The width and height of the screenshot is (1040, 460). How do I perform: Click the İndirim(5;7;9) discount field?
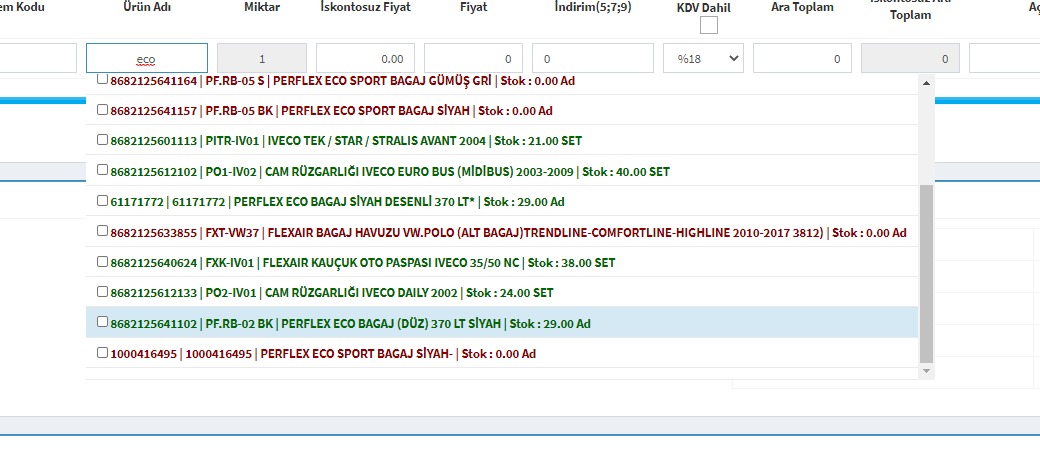[592, 59]
